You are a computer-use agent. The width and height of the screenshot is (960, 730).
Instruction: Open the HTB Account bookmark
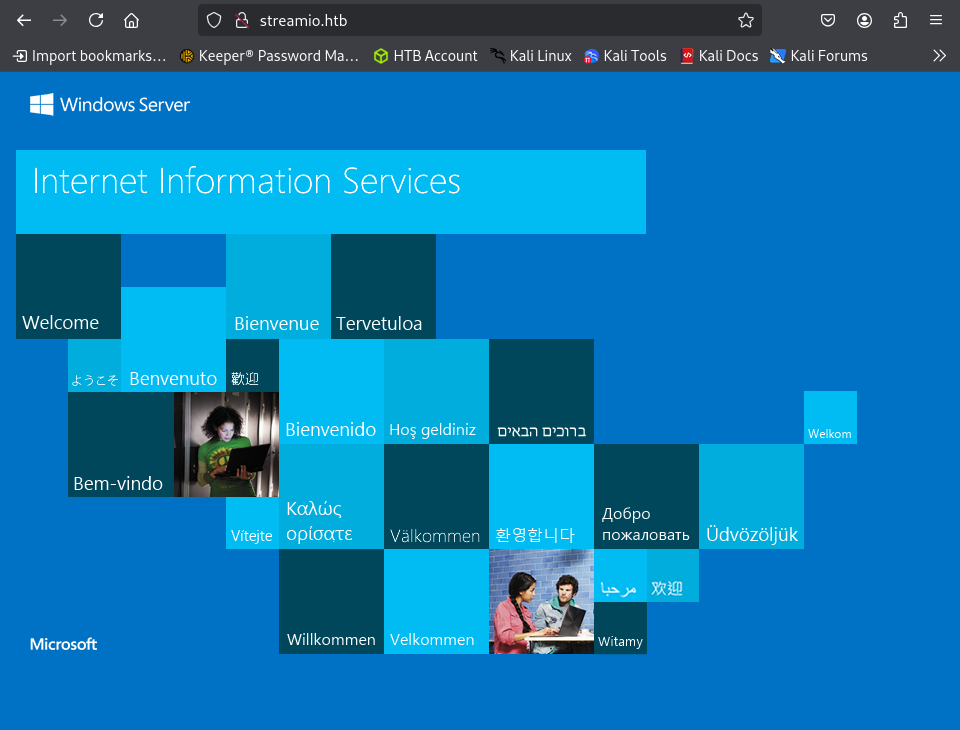tap(425, 56)
